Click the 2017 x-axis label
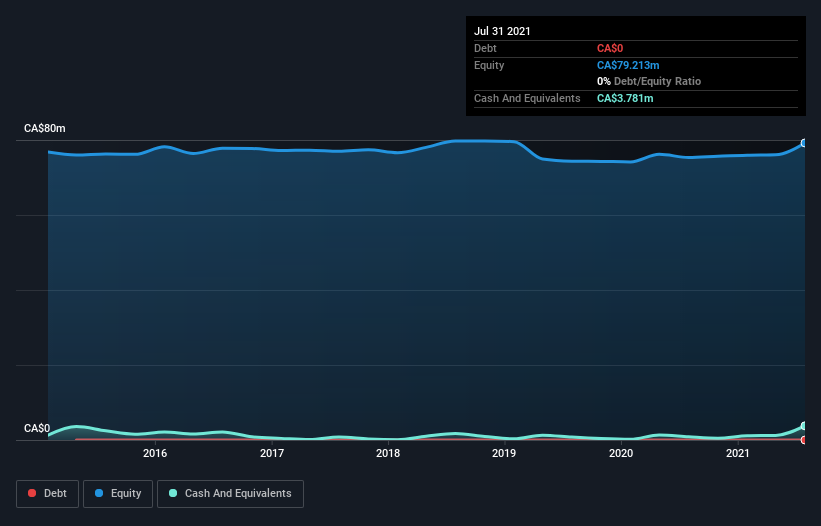The height and width of the screenshot is (526, 821). 272,453
